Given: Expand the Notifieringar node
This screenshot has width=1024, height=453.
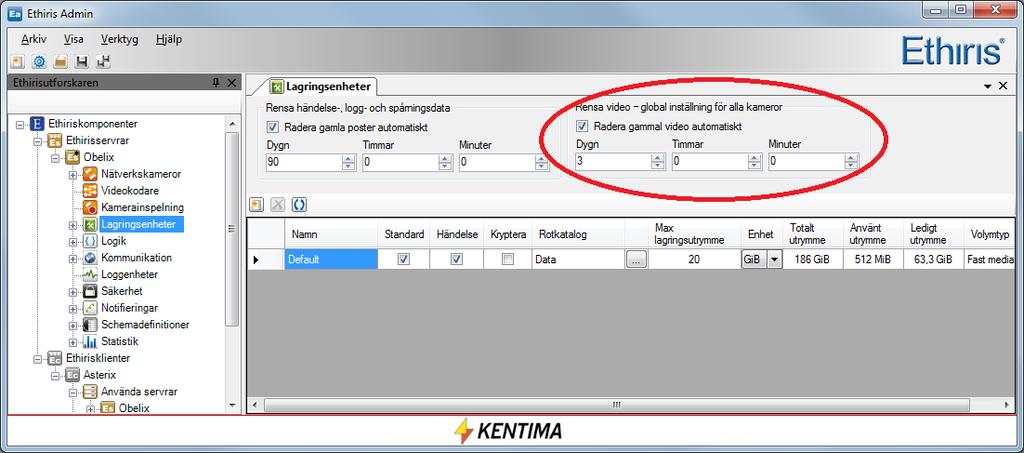Looking at the screenshot, I should (x=72, y=308).
